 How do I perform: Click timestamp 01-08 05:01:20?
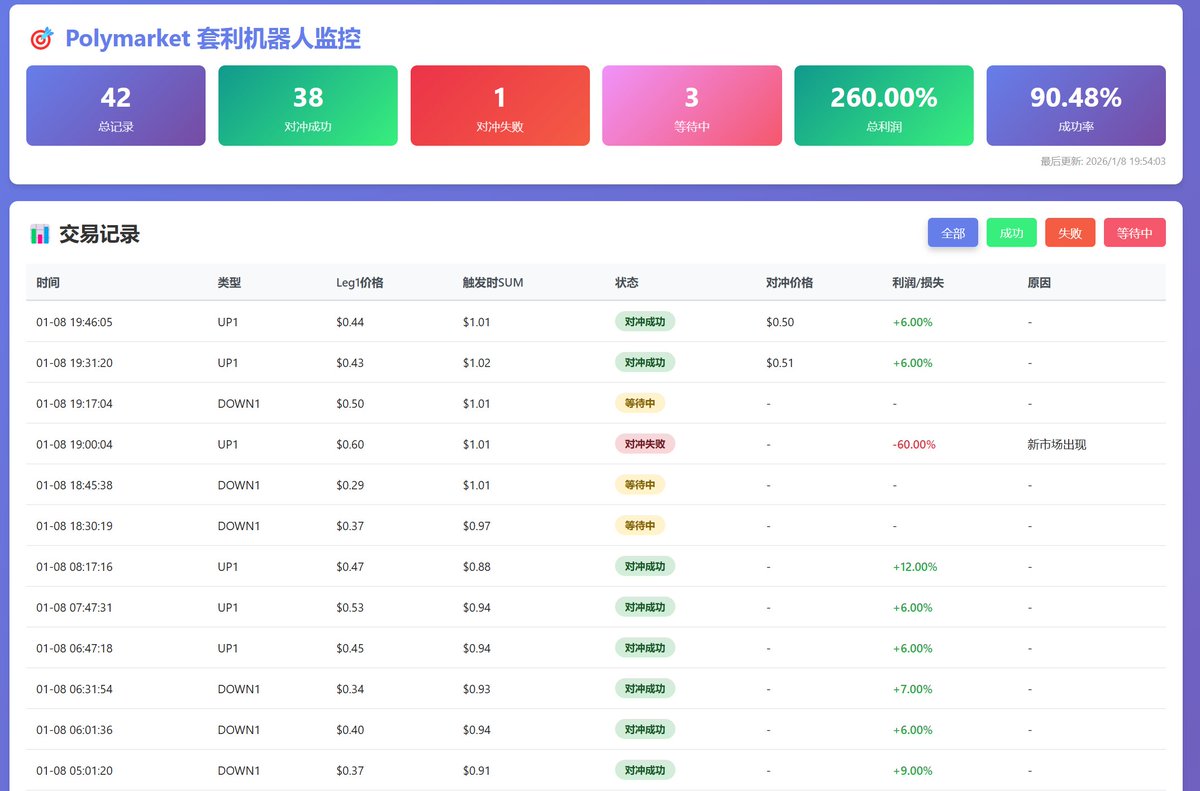tap(75, 771)
